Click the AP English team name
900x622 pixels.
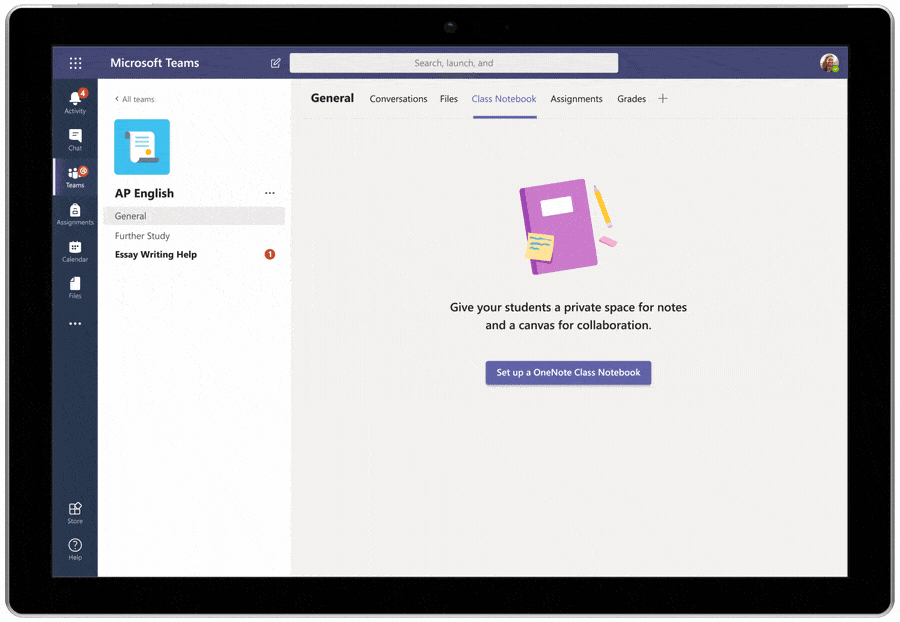144,193
